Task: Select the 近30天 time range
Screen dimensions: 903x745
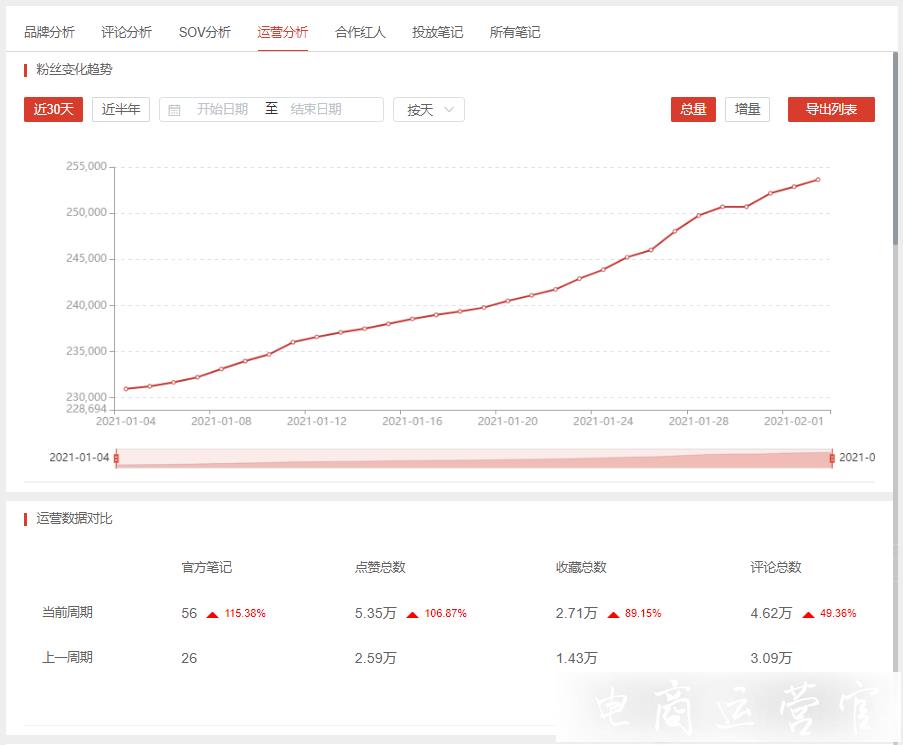Action: pos(53,109)
